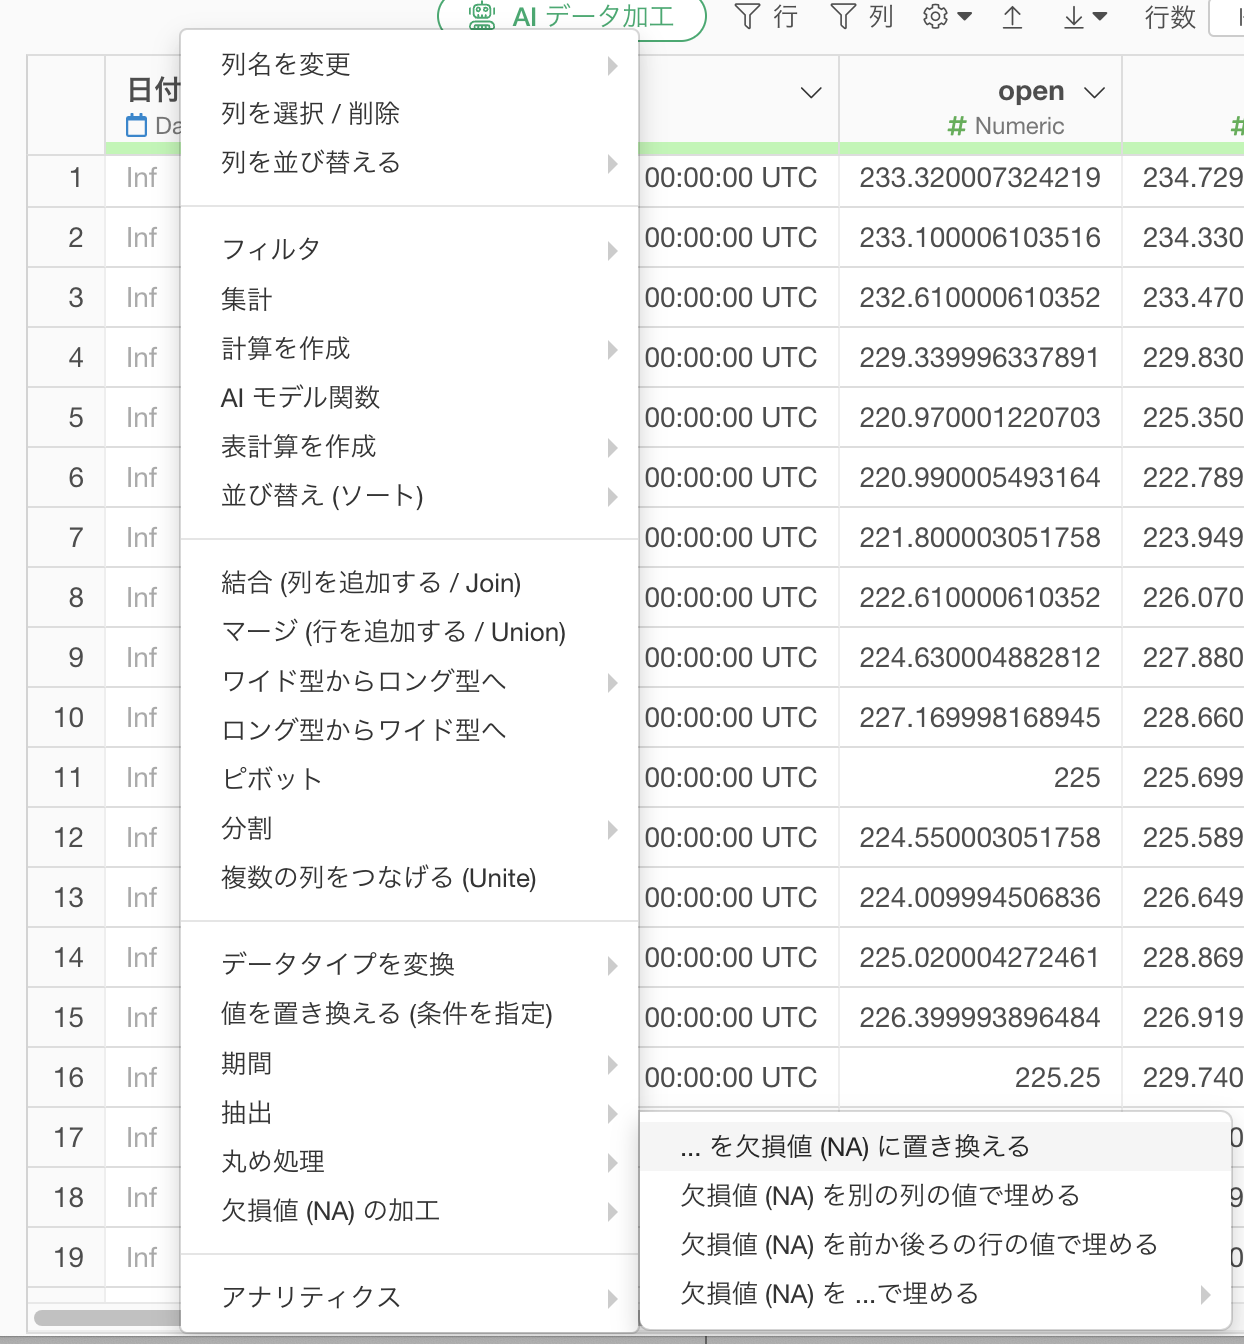Select AI モデル関数 menu item
This screenshot has width=1244, height=1344.
(300, 398)
